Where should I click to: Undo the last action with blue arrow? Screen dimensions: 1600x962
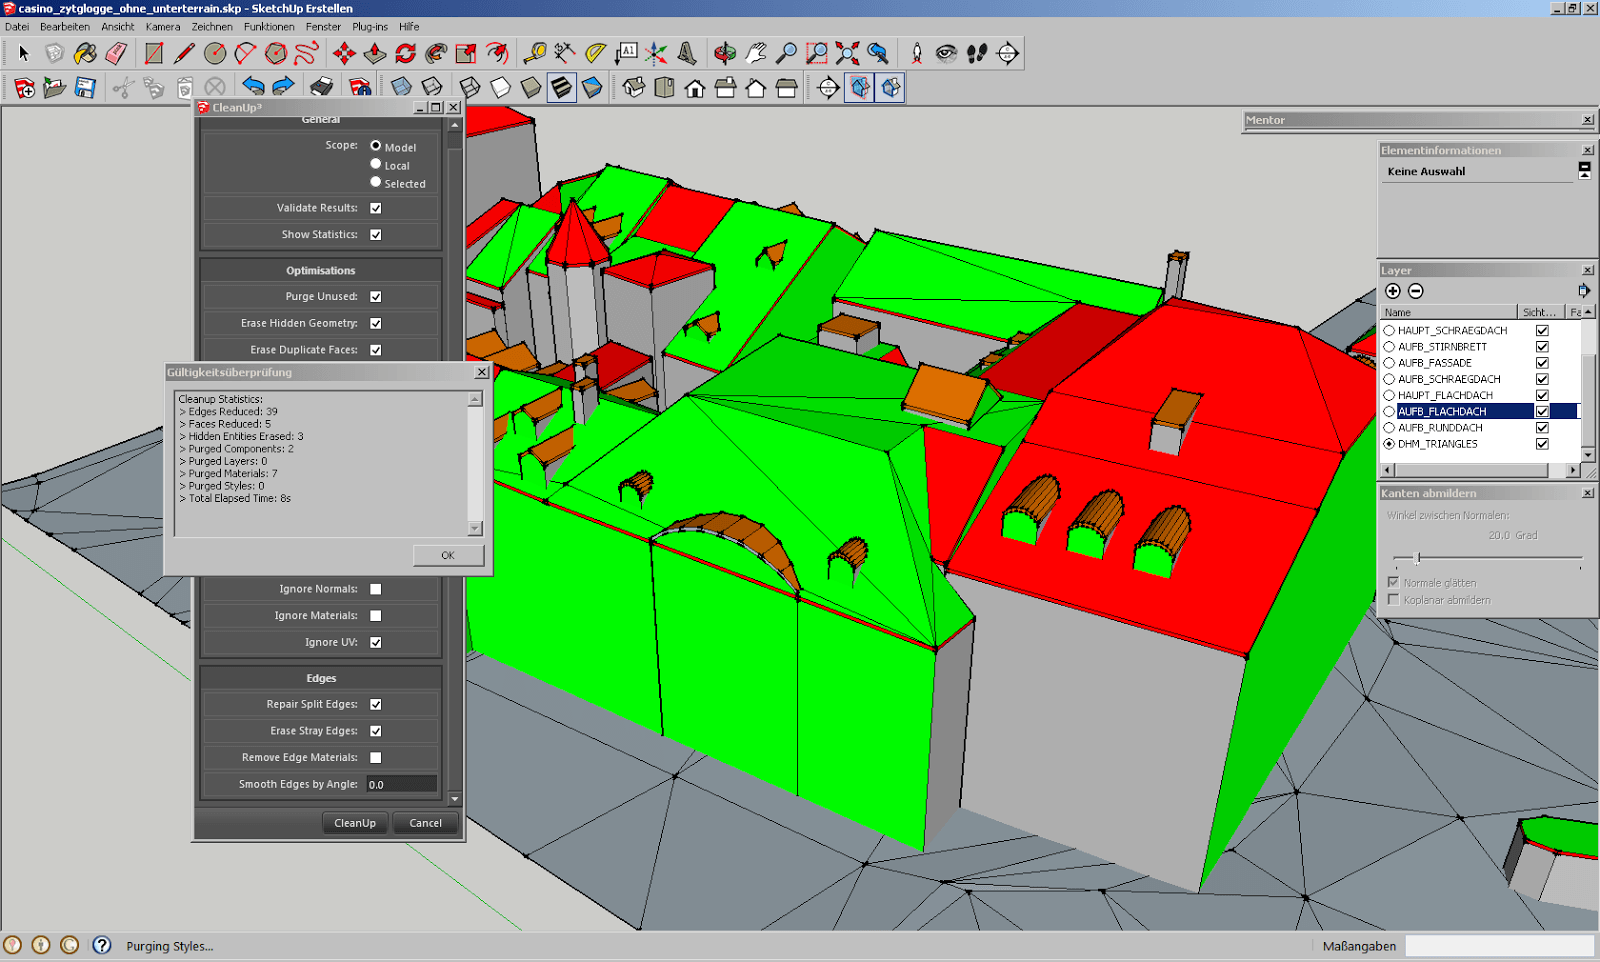pyautogui.click(x=253, y=88)
